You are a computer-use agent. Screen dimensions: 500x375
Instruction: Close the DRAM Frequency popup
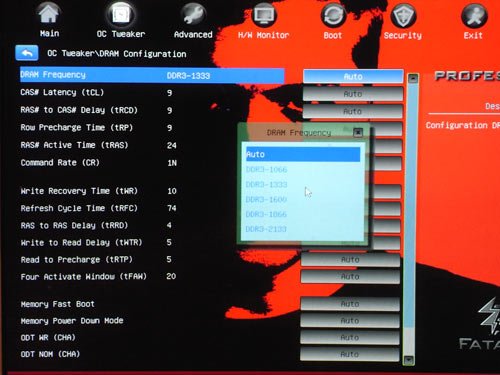tap(358, 133)
